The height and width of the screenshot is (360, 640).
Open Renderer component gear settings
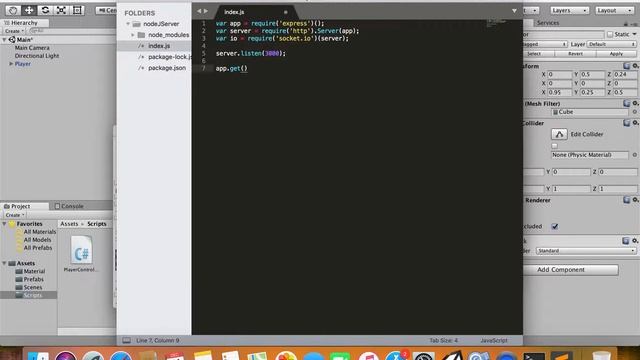636,200
